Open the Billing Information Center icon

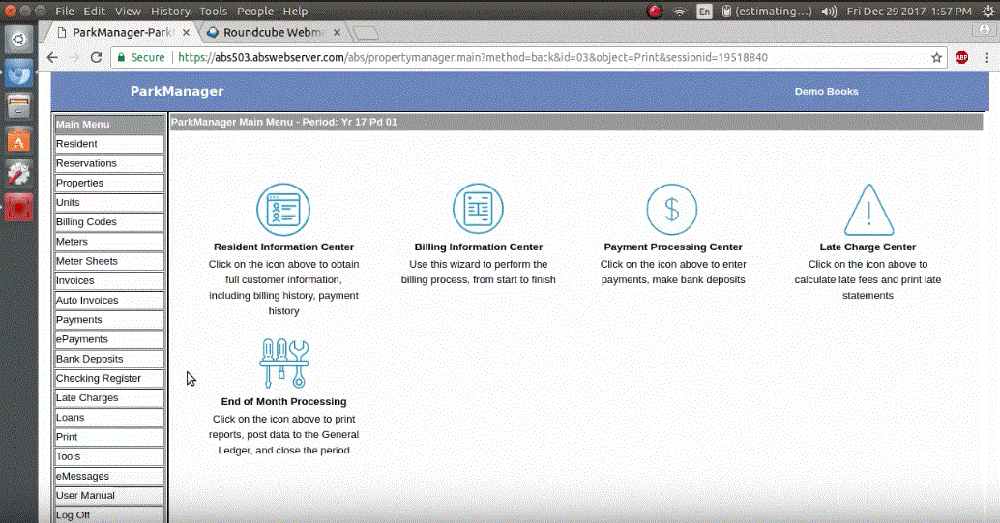click(478, 209)
